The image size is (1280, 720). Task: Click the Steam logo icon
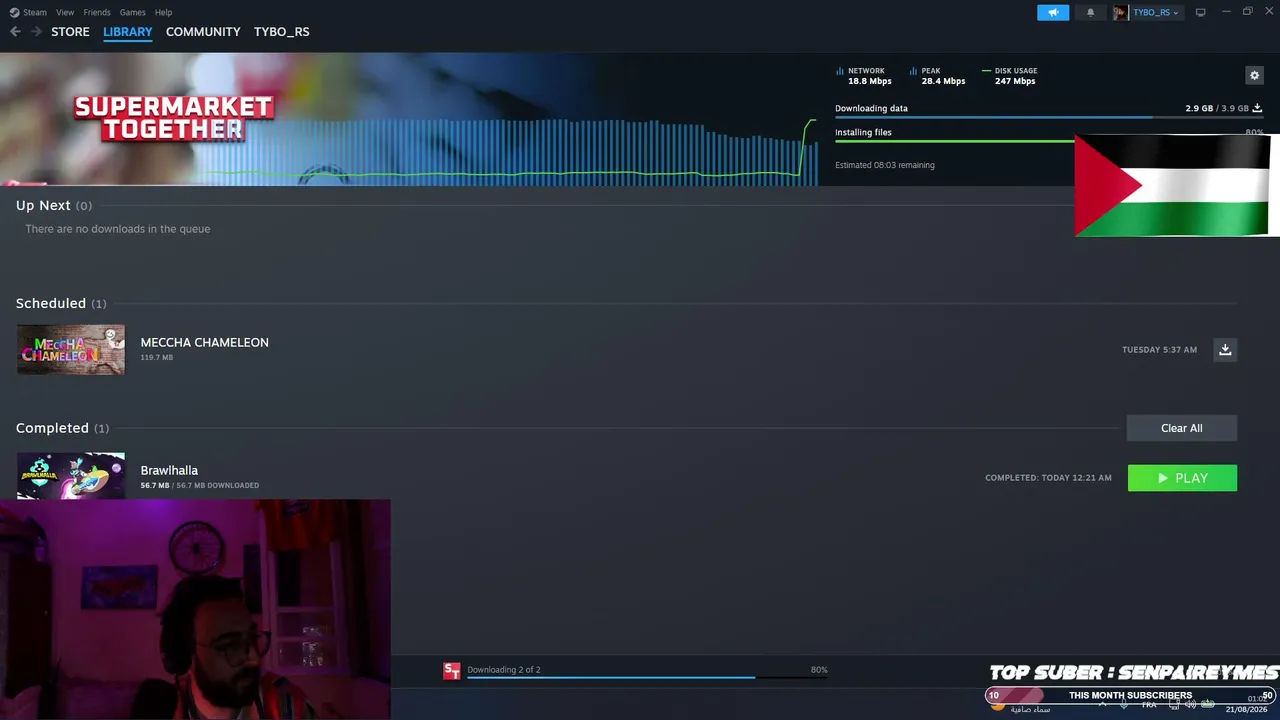(14, 12)
